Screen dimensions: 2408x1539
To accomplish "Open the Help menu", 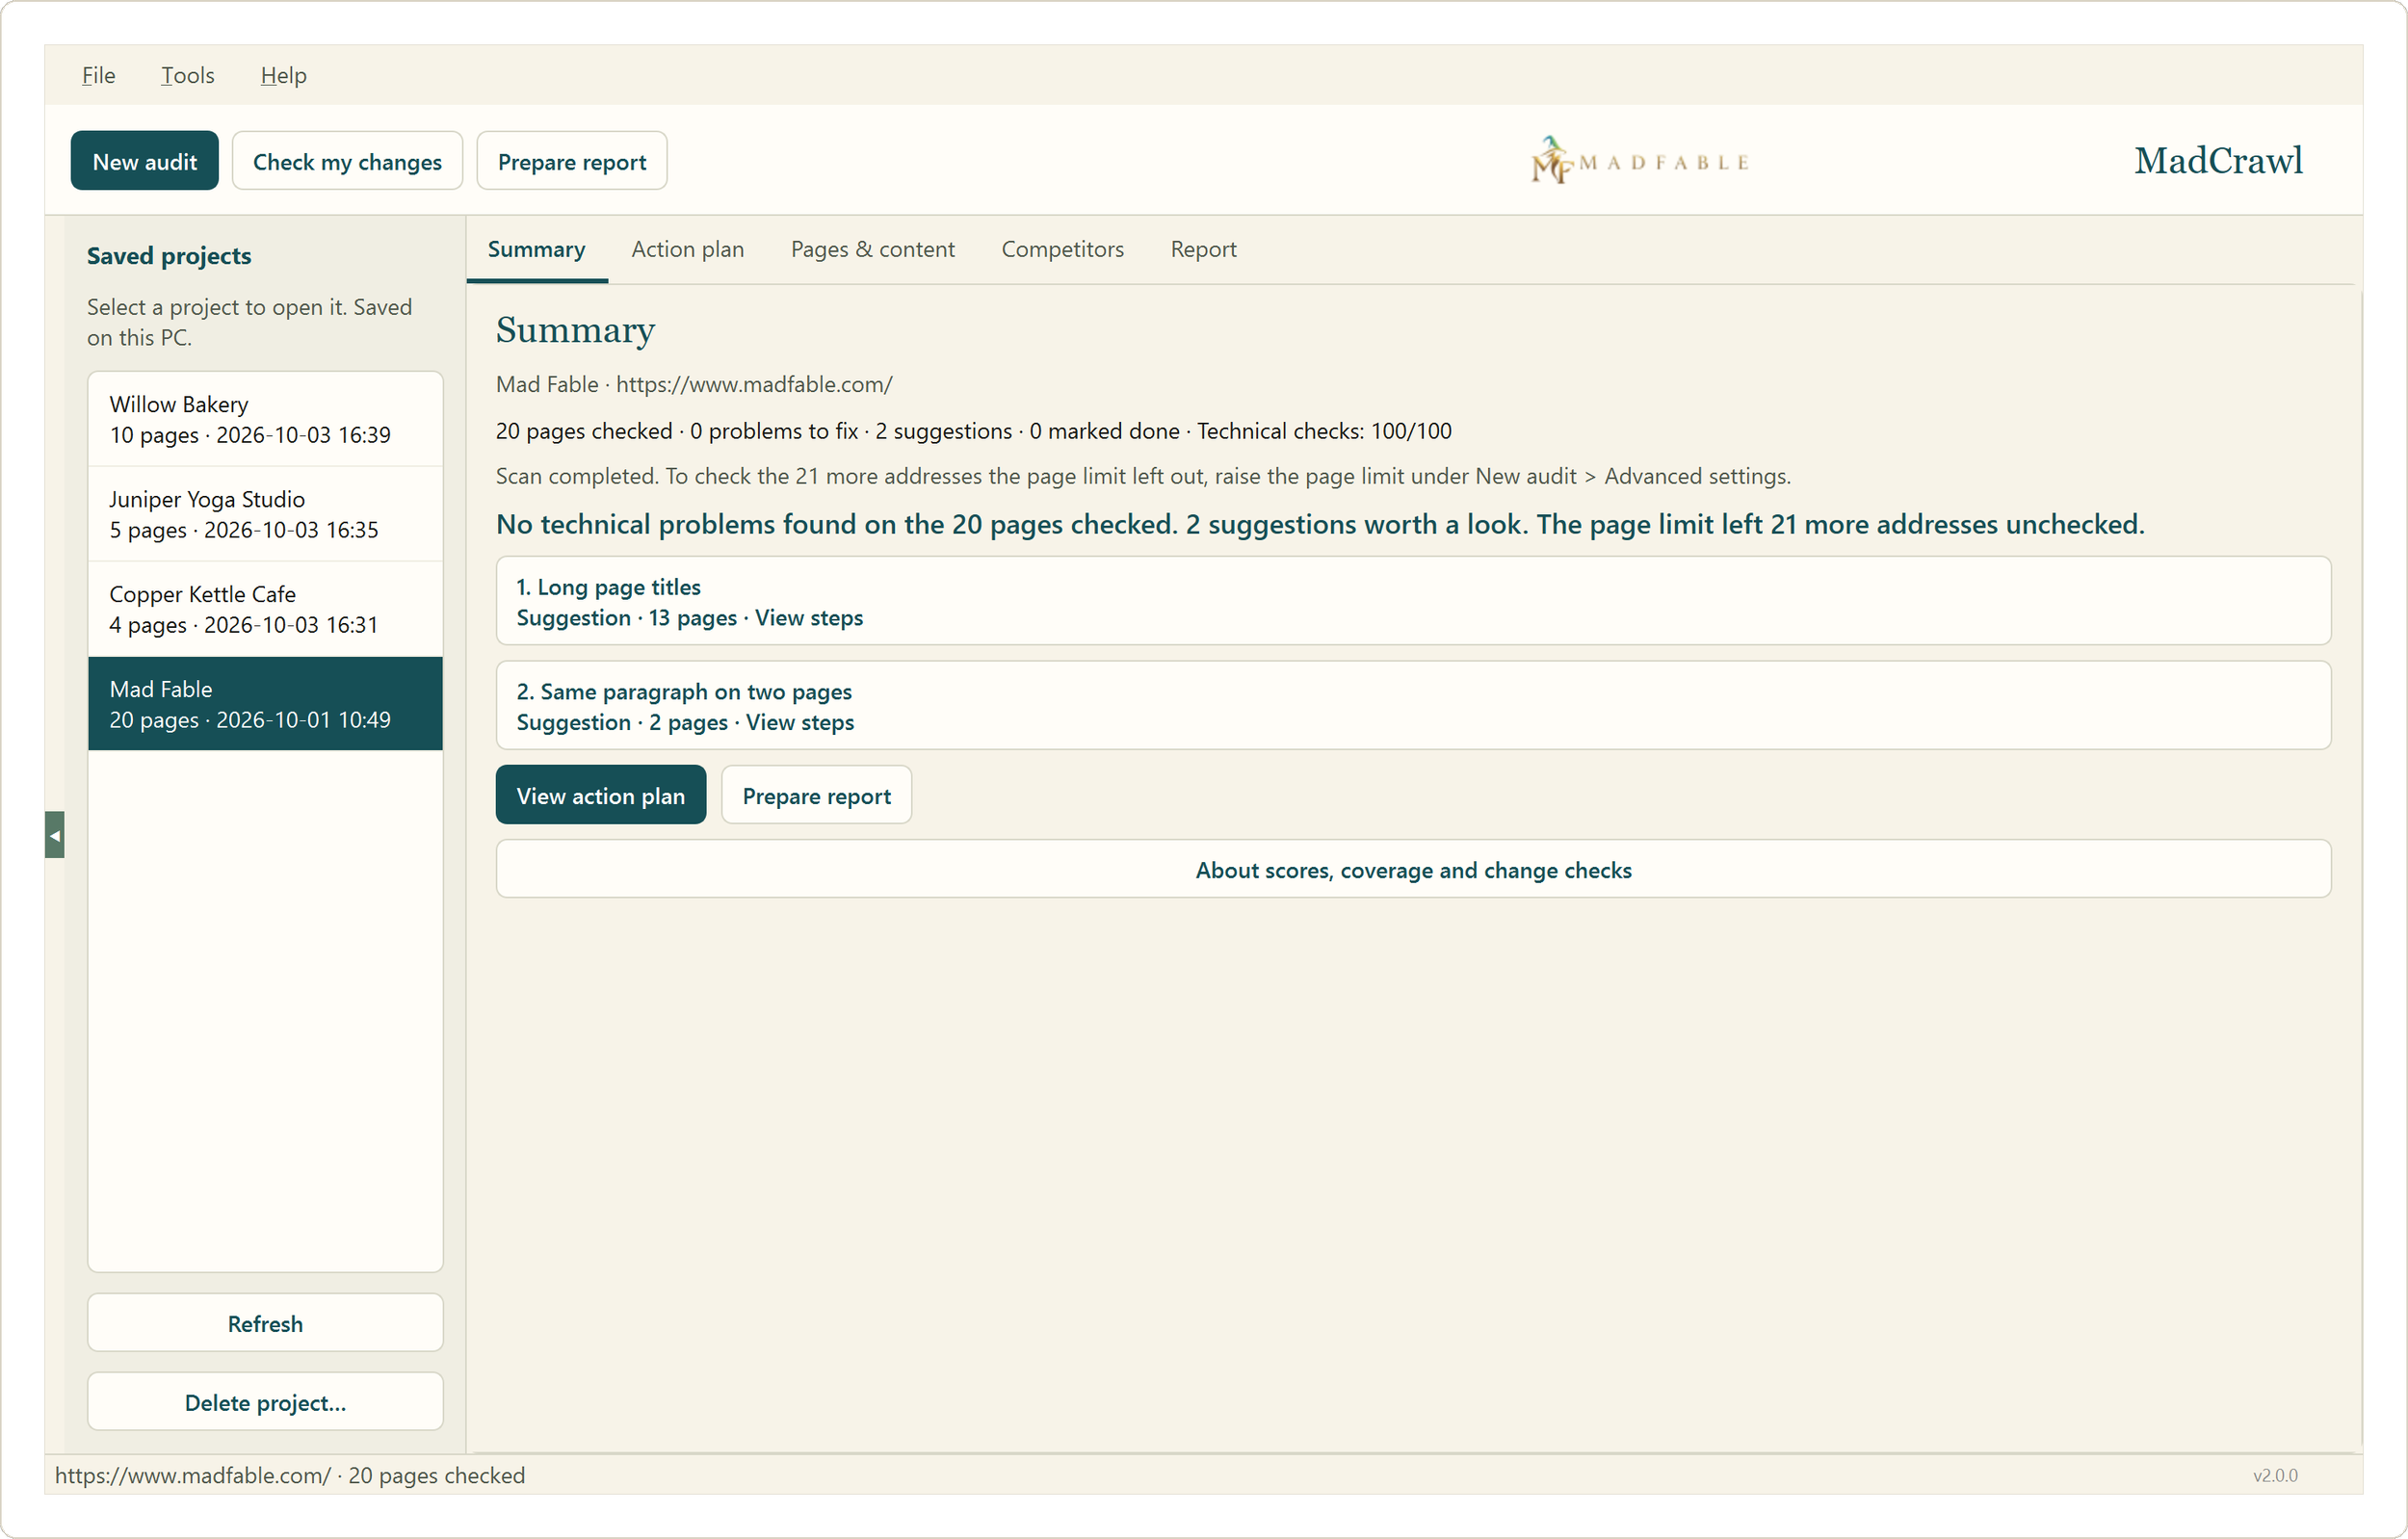I will click(283, 75).
